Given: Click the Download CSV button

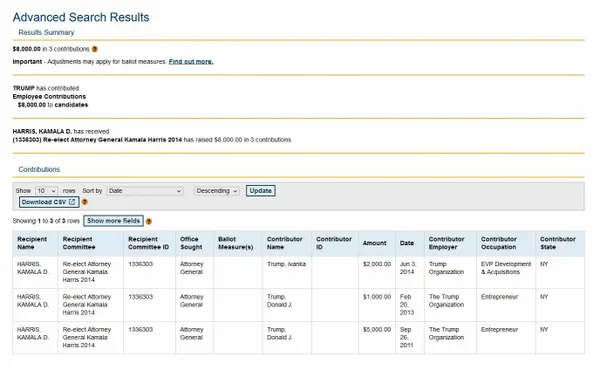Looking at the screenshot, I should pos(49,202).
